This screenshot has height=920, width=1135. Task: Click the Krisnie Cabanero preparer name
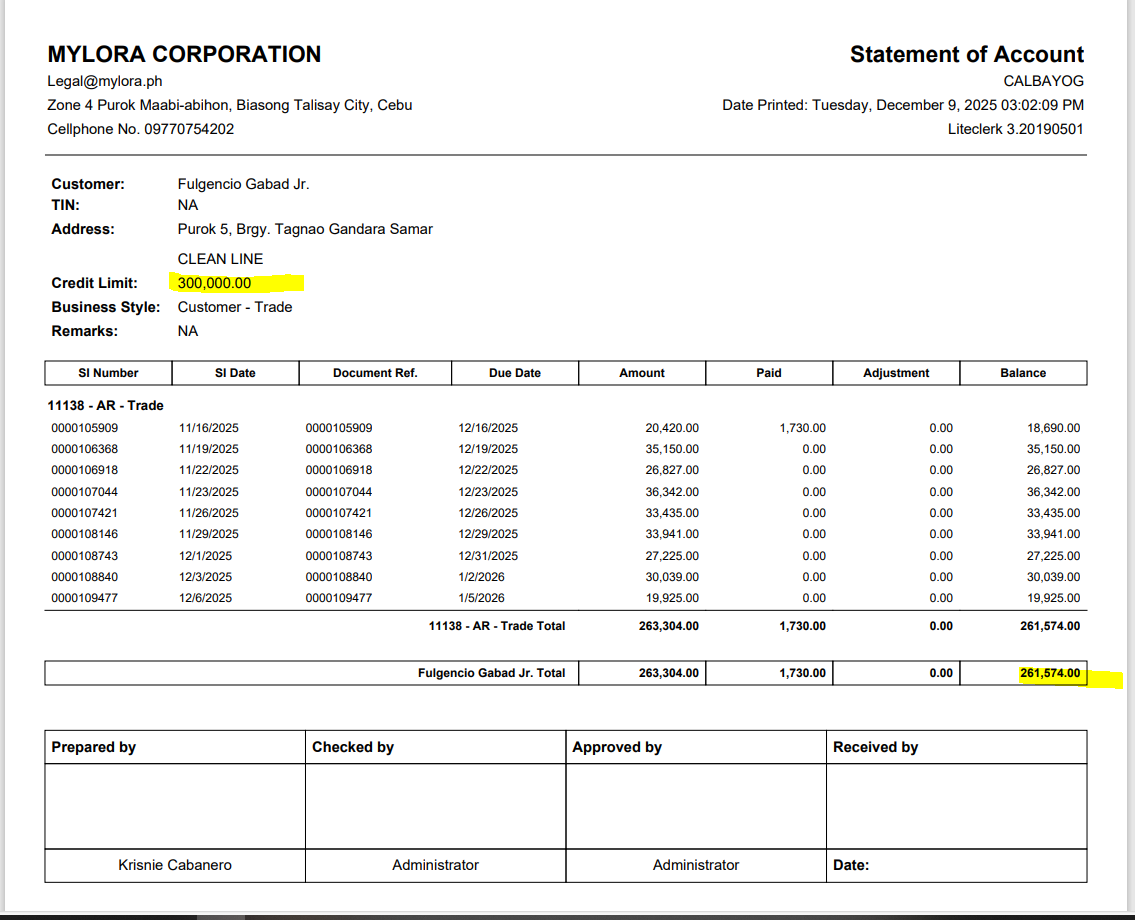pyautogui.click(x=175, y=865)
